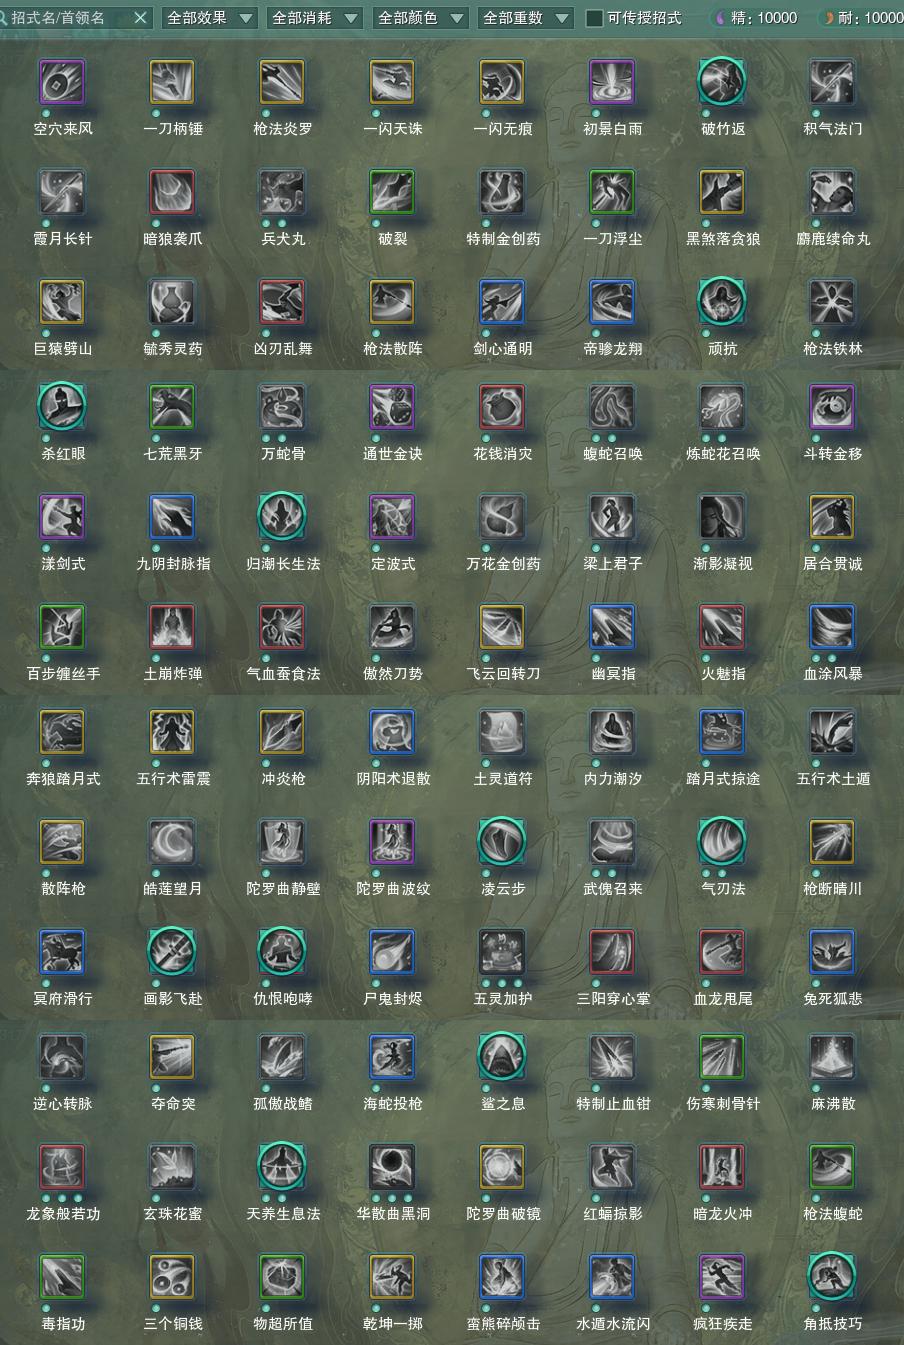904x1345 pixels.
Task: Select the 鲨之息 shark skill icon
Action: click(502, 1058)
